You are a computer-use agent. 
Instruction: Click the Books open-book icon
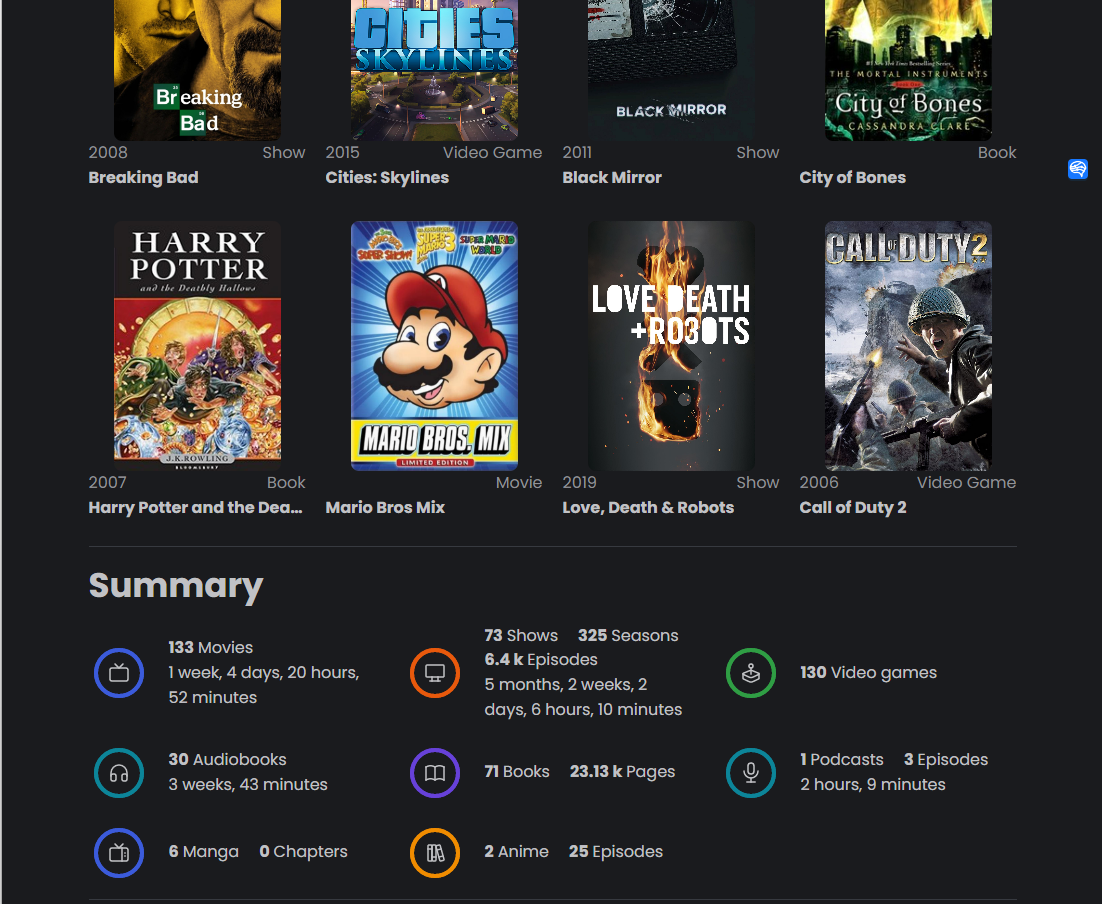tap(435, 773)
